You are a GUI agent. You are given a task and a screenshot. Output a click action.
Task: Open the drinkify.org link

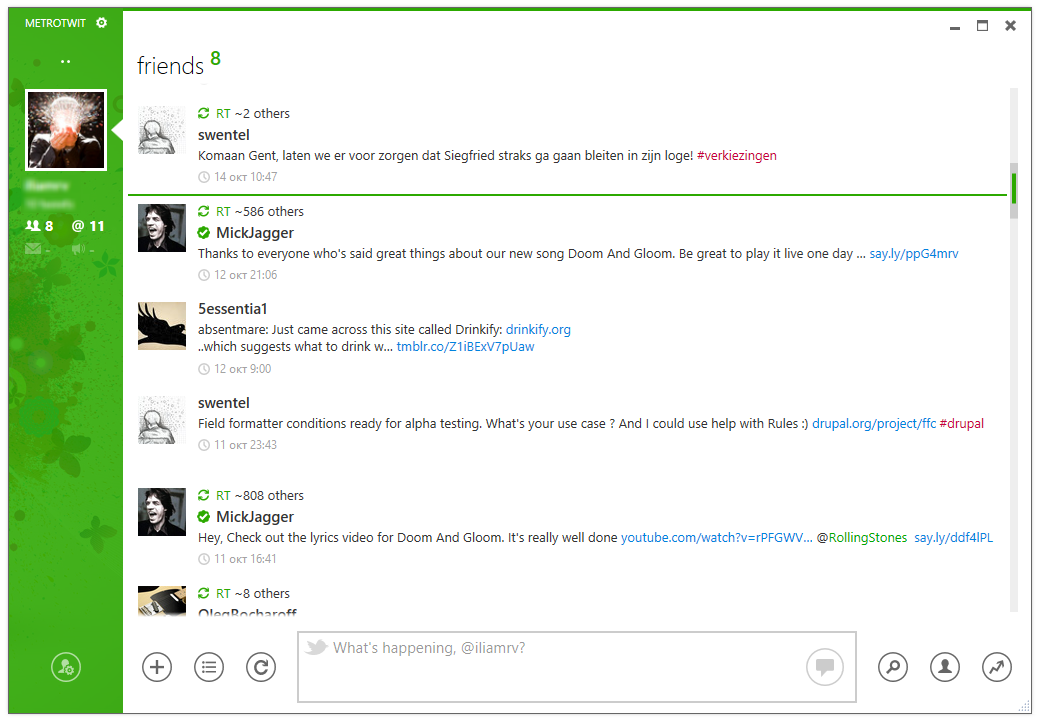[538, 329]
